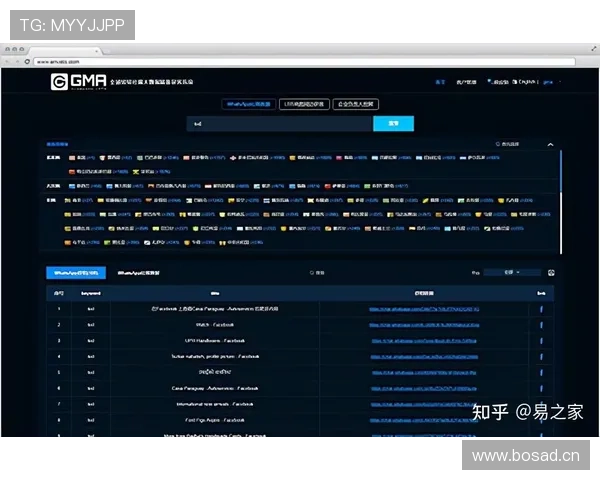Toggle the select-all option in the country panel
Screen dimensions: 600x480
point(508,145)
